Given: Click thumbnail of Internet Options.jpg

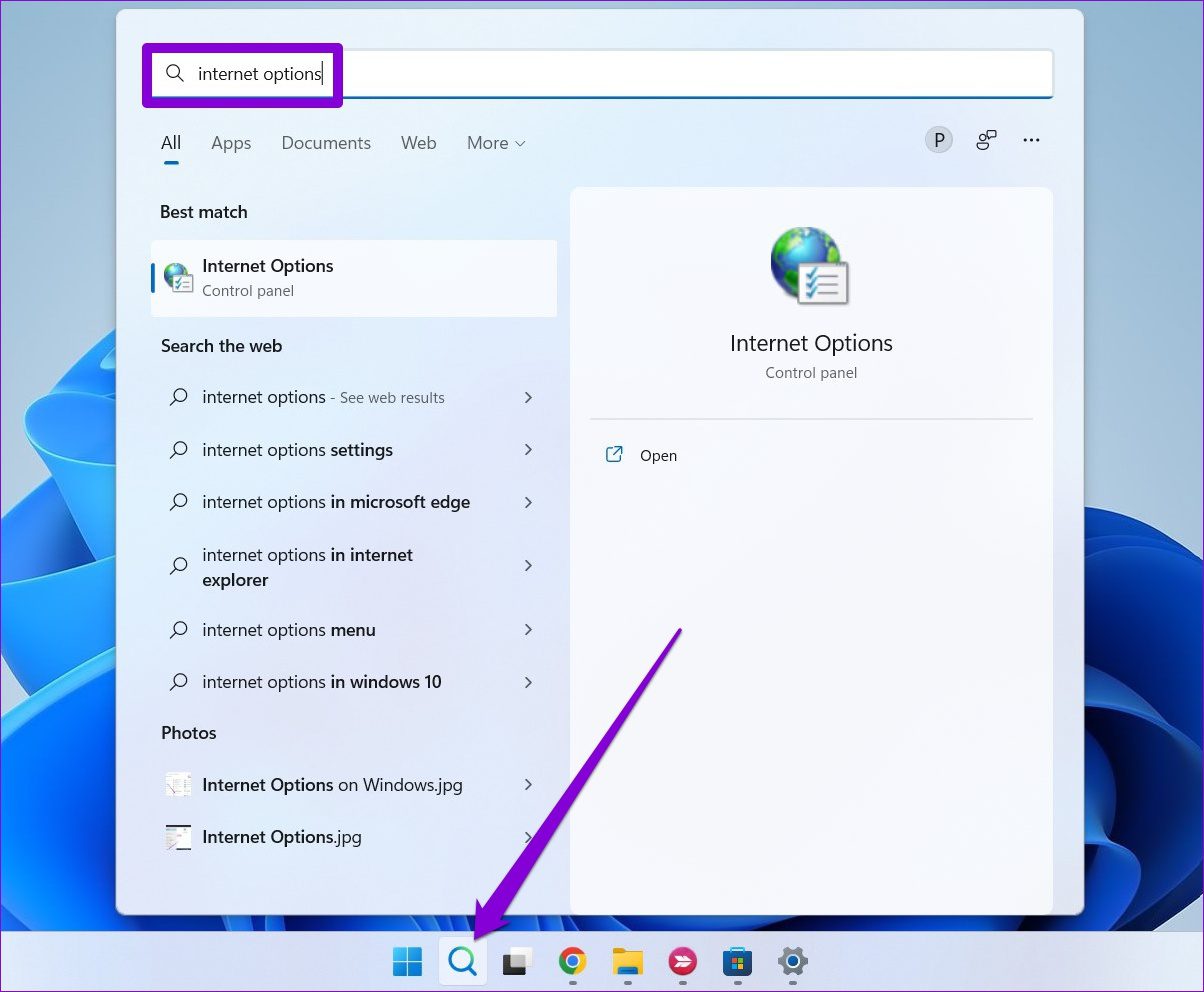Looking at the screenshot, I should click(x=178, y=837).
